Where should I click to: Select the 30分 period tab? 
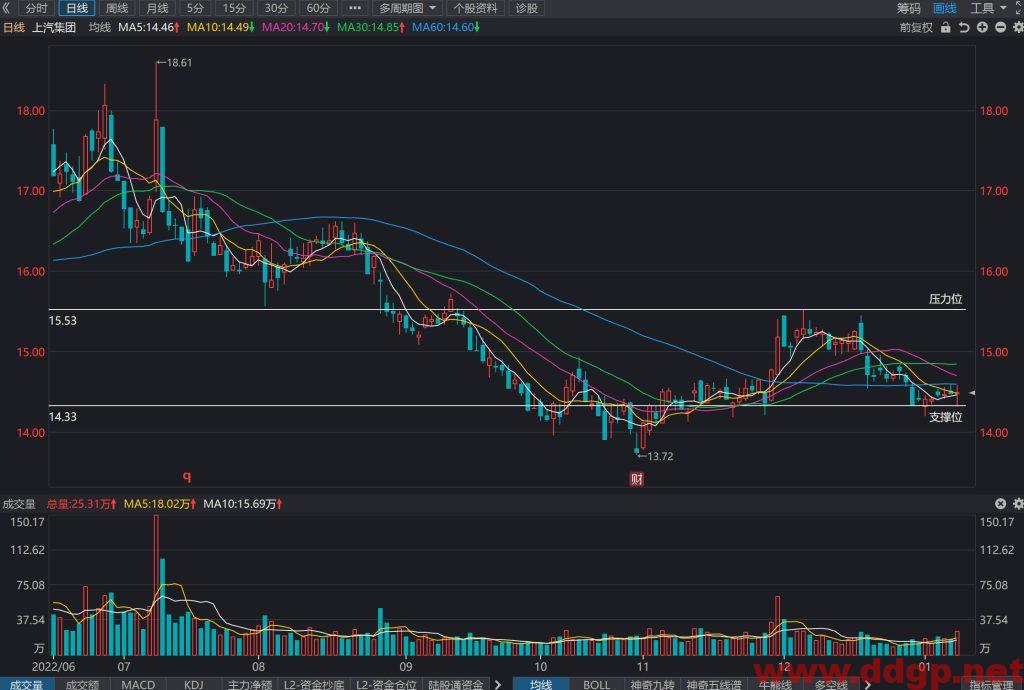276,8
